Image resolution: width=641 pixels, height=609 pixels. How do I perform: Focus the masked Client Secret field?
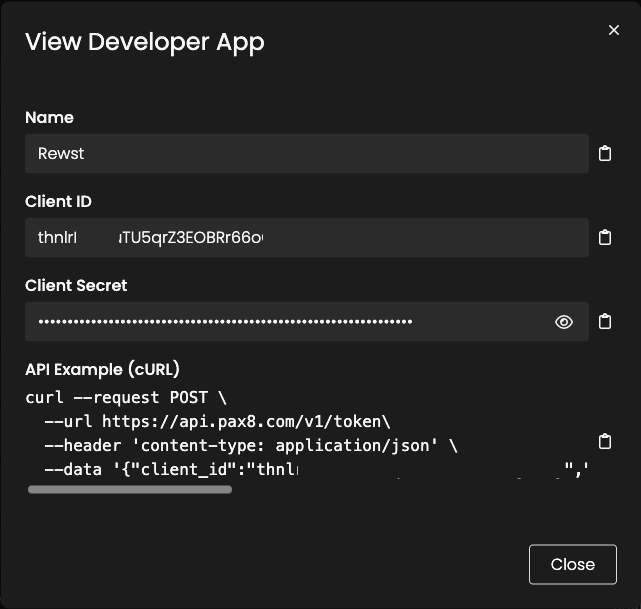click(280, 322)
